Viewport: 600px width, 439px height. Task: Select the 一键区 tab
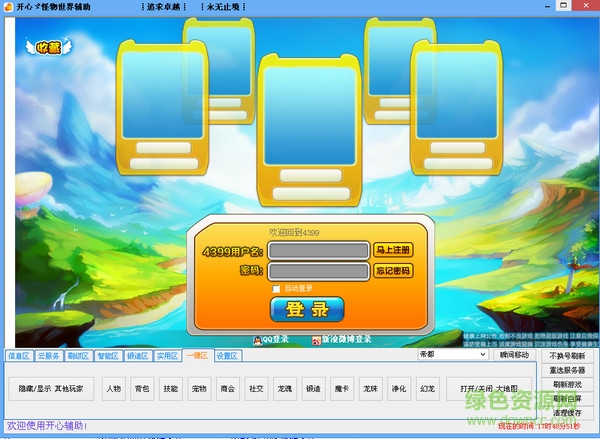pos(197,356)
